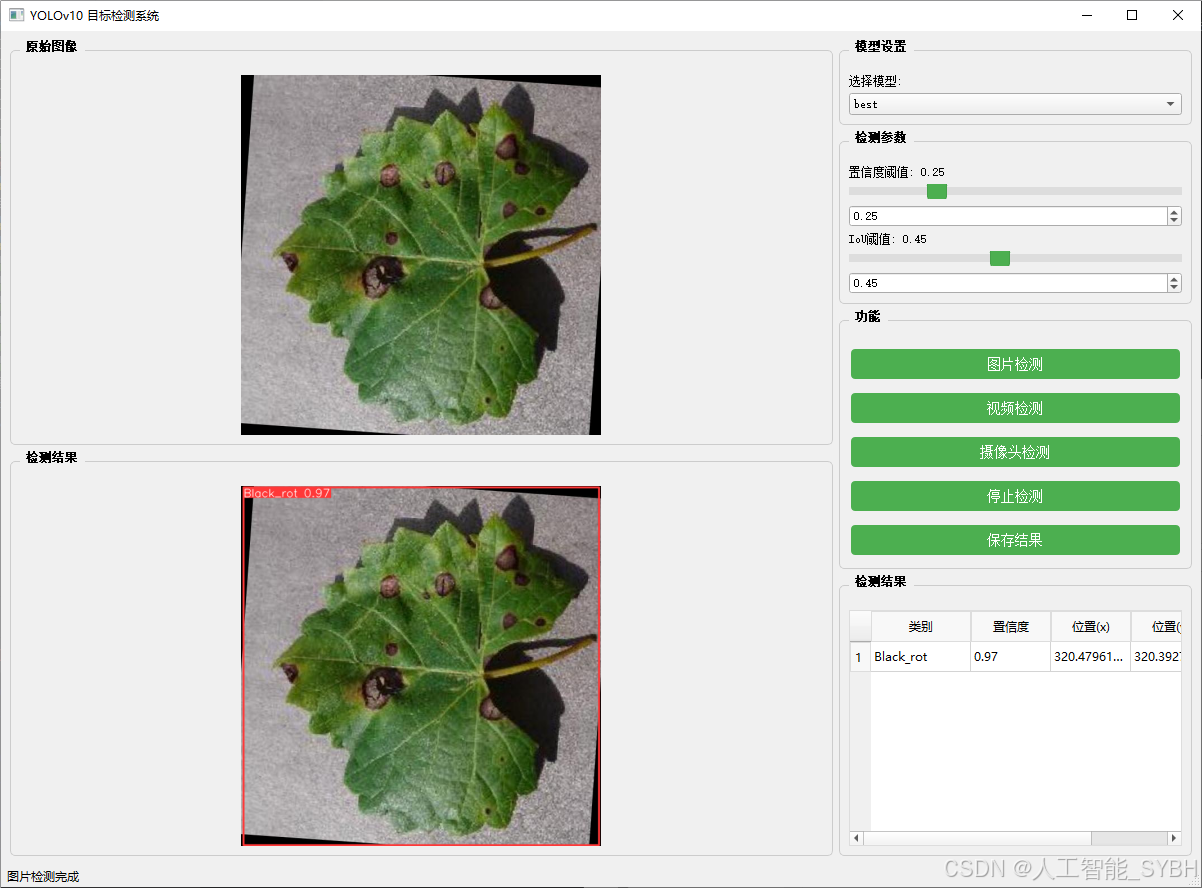This screenshot has height=888, width=1202.
Task: Stop detection using 停止检测 button
Action: [x=1014, y=496]
